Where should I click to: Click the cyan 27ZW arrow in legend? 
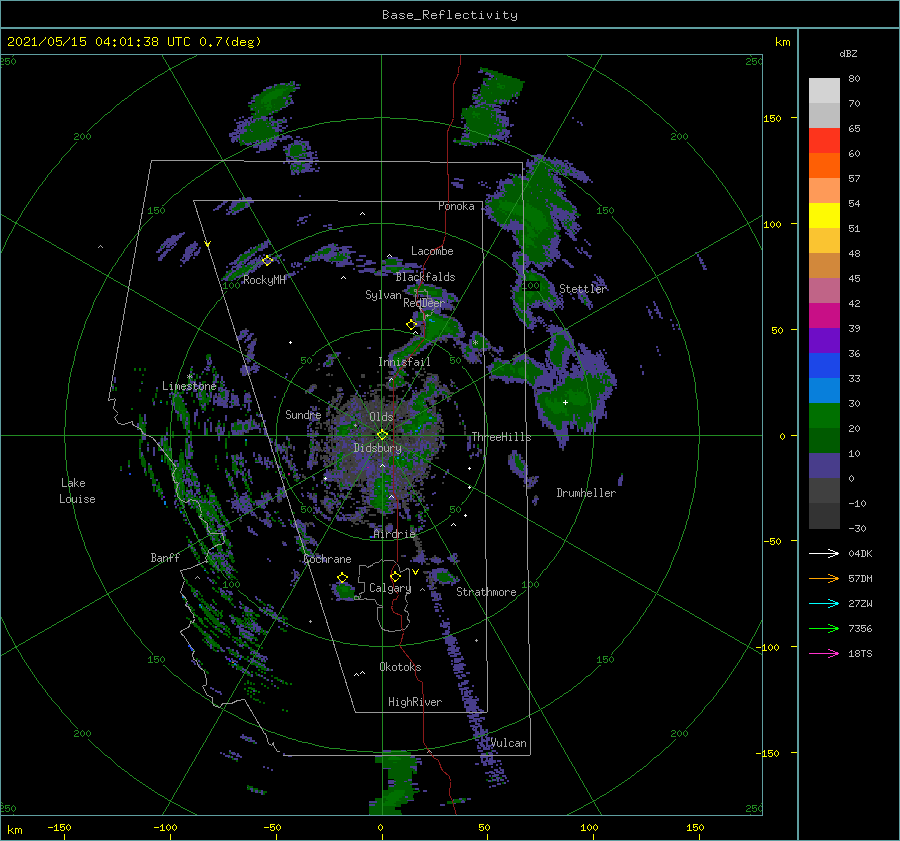tap(824, 603)
